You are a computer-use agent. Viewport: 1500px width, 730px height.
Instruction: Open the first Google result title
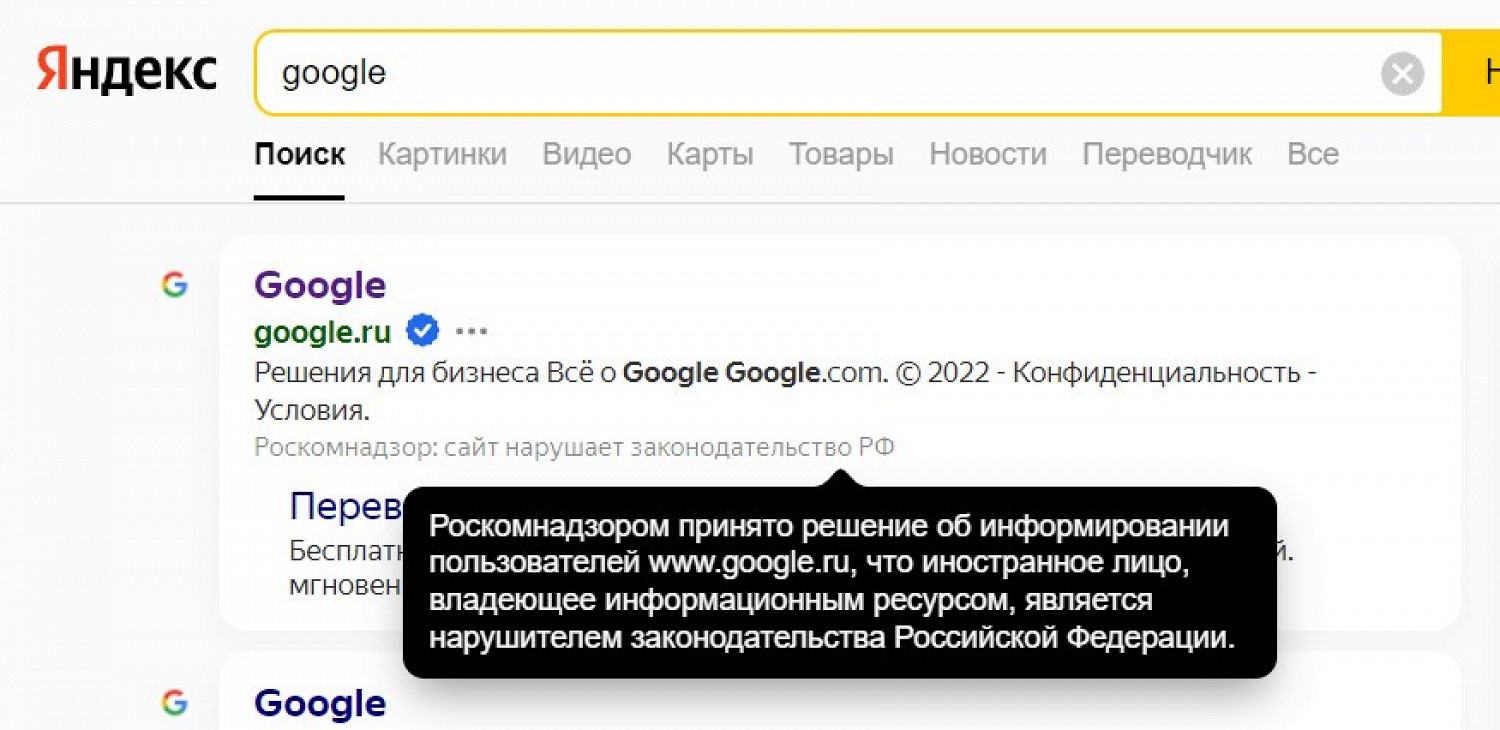coord(320,286)
